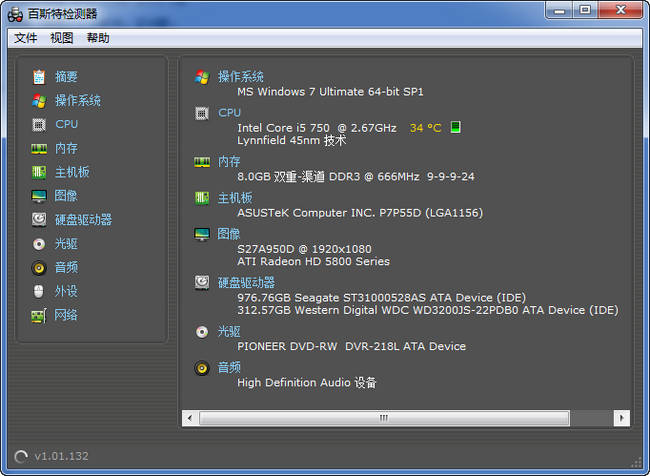Click the horizontal scrollbar right arrow
Image resolution: width=650 pixels, height=476 pixels.
(x=621, y=418)
